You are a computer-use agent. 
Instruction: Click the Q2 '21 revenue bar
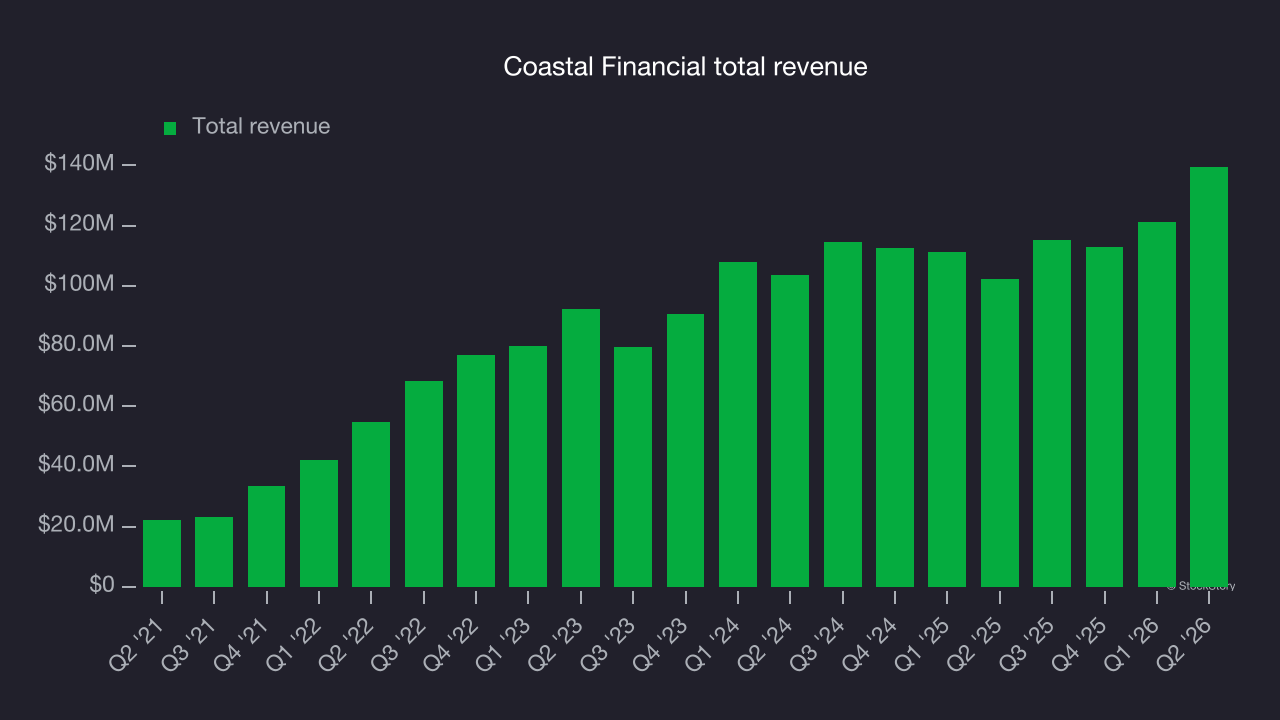point(162,553)
